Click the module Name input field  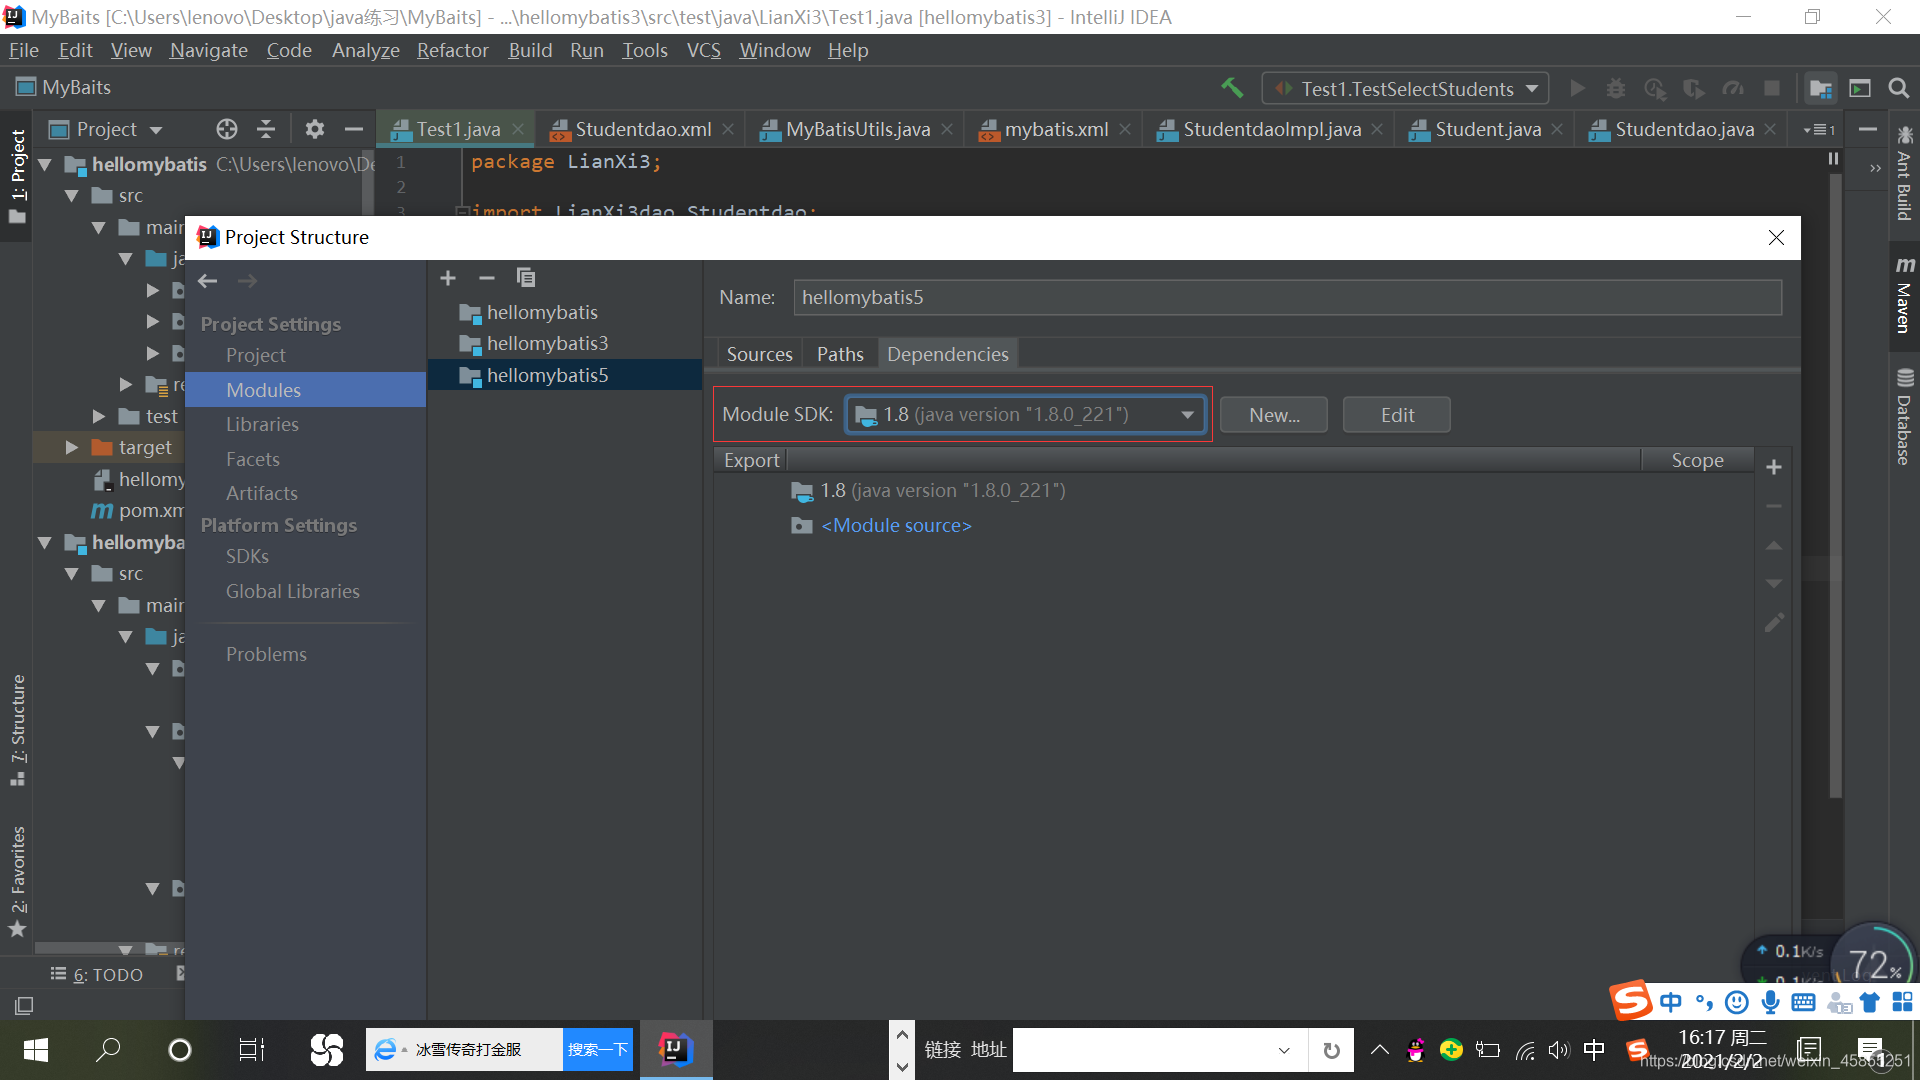click(x=1288, y=297)
